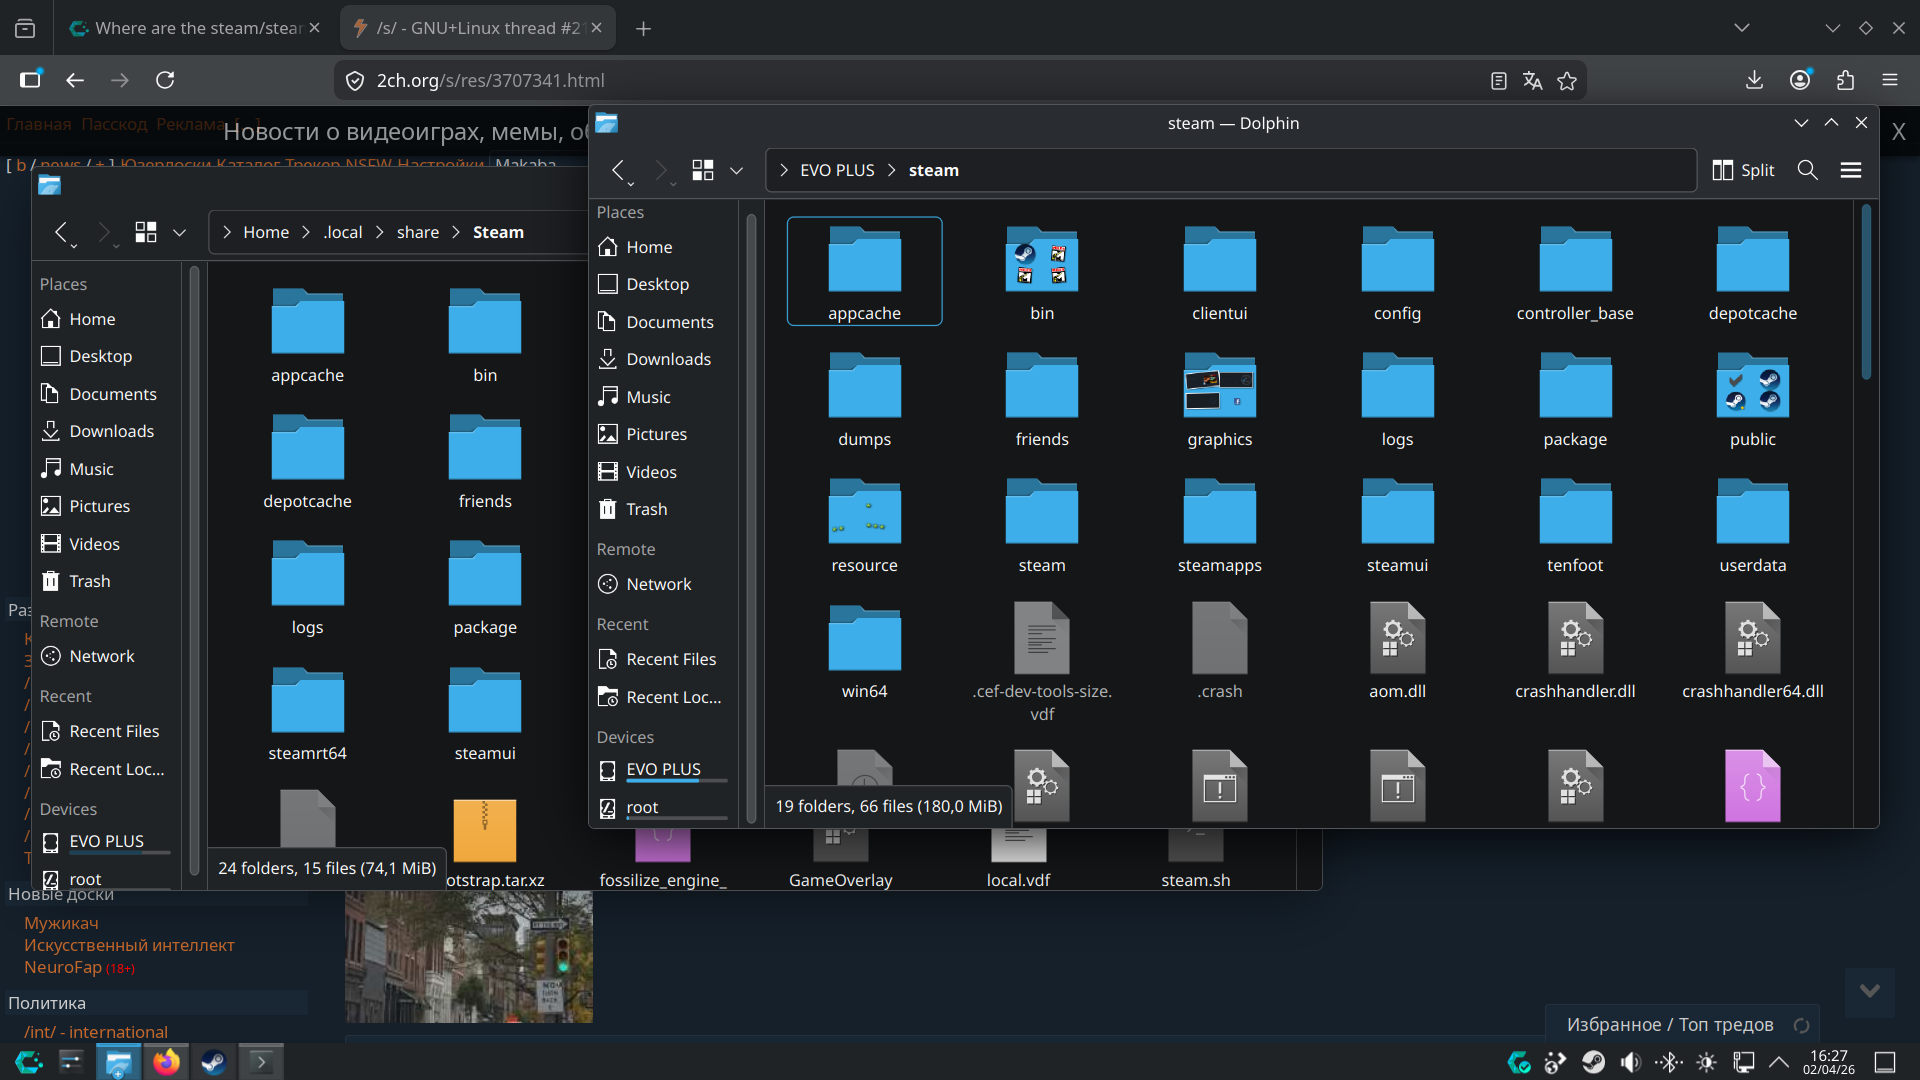Open the win64 folder
The width and height of the screenshot is (1920, 1080).
(864, 649)
